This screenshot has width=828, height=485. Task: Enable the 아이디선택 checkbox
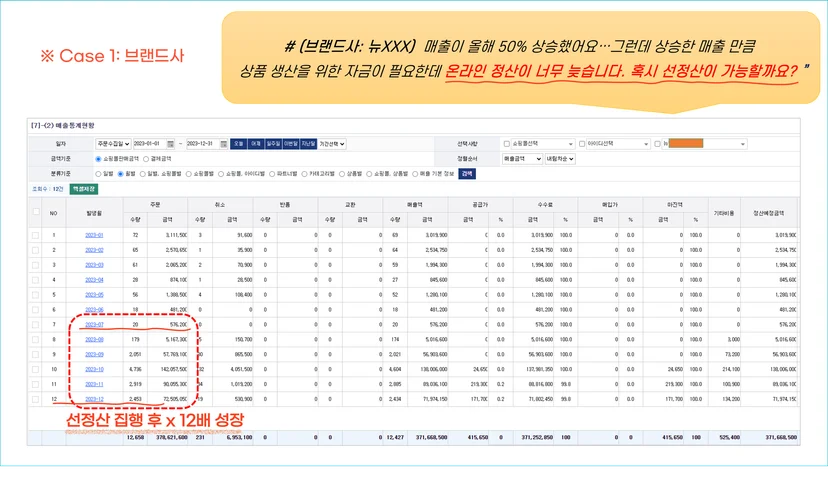[x=582, y=144]
